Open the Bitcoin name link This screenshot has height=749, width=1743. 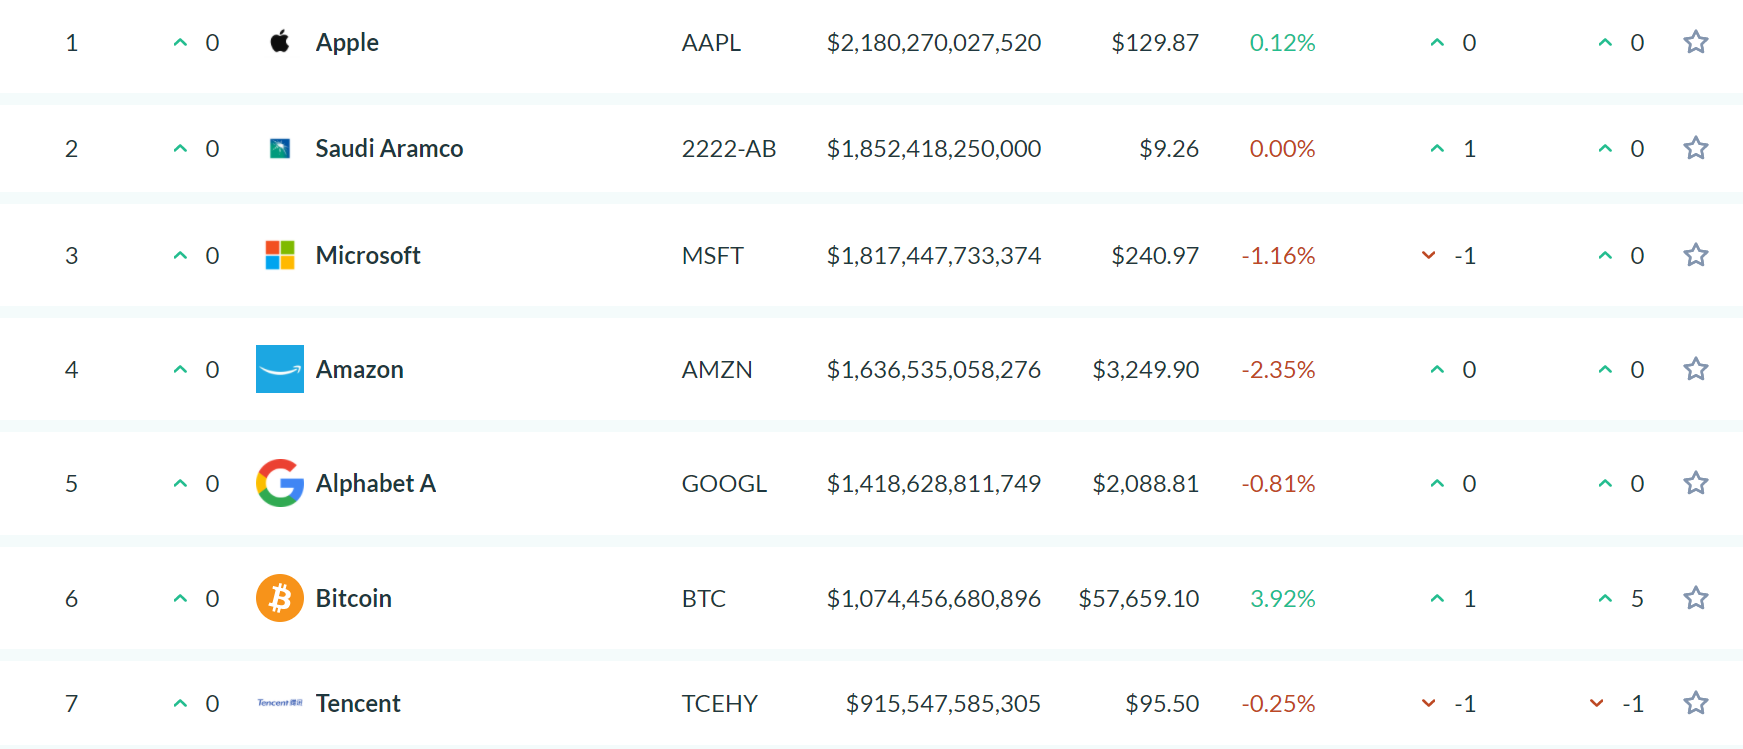pos(354,598)
